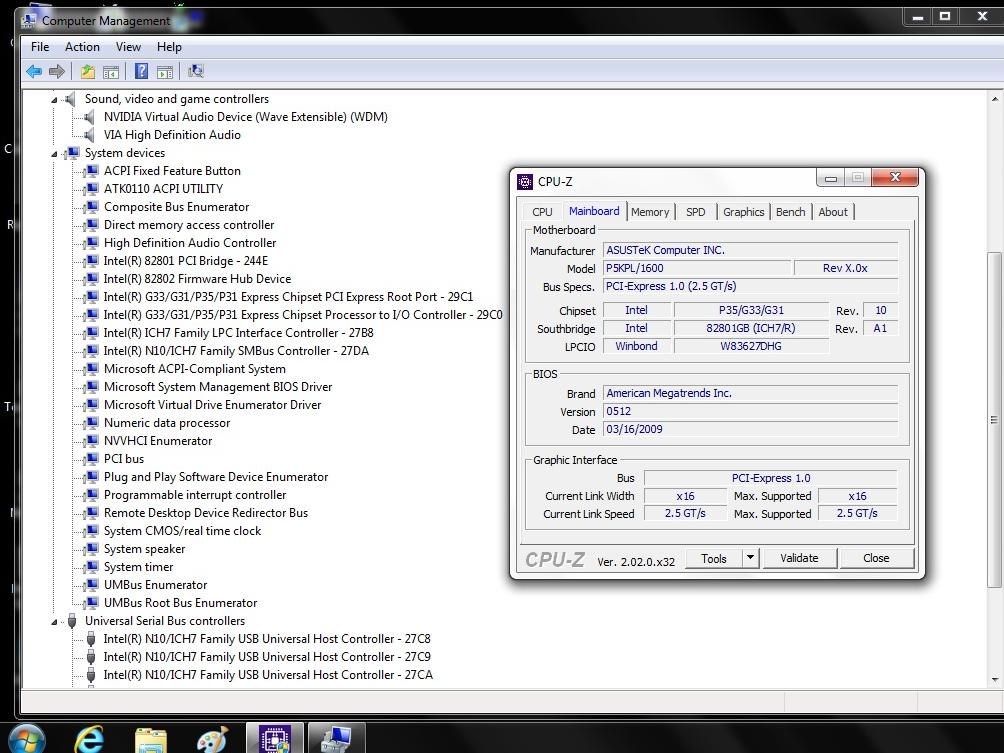Open the CPU-Z Tools dropdown arrow
Viewport: 1004px width, 753px height.
750,558
